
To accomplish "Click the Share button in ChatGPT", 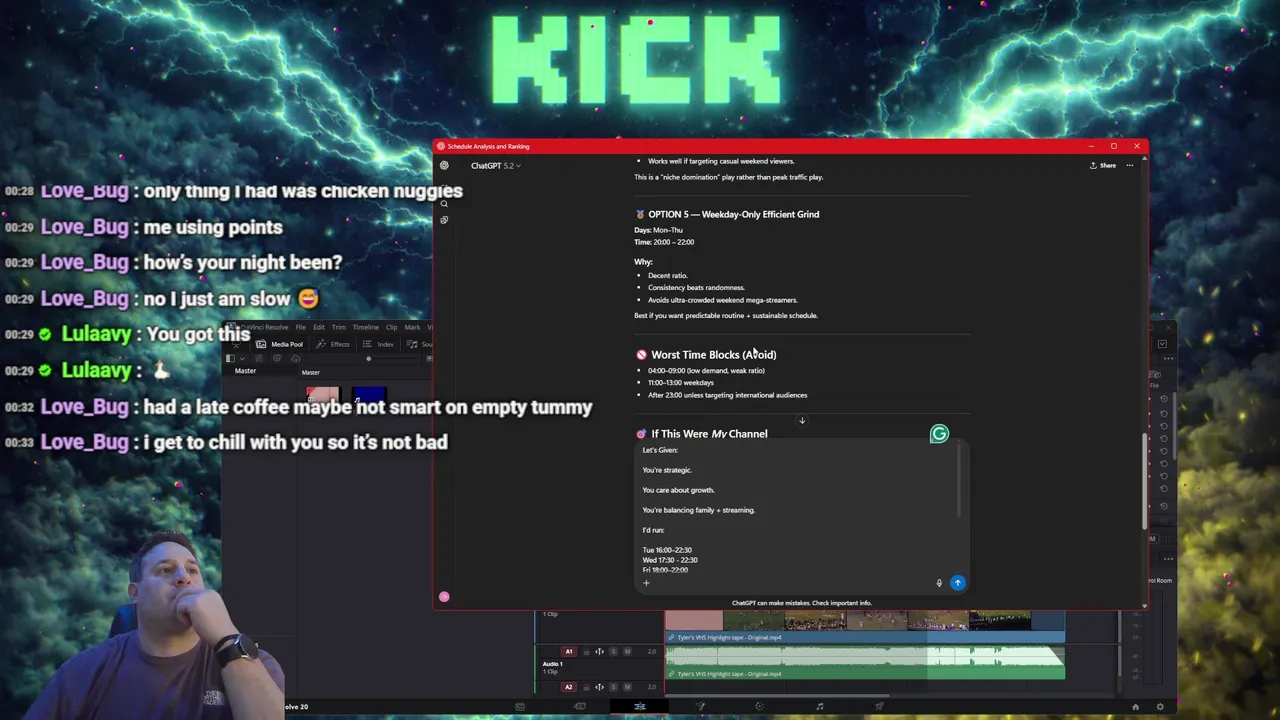I will pos(1103,165).
